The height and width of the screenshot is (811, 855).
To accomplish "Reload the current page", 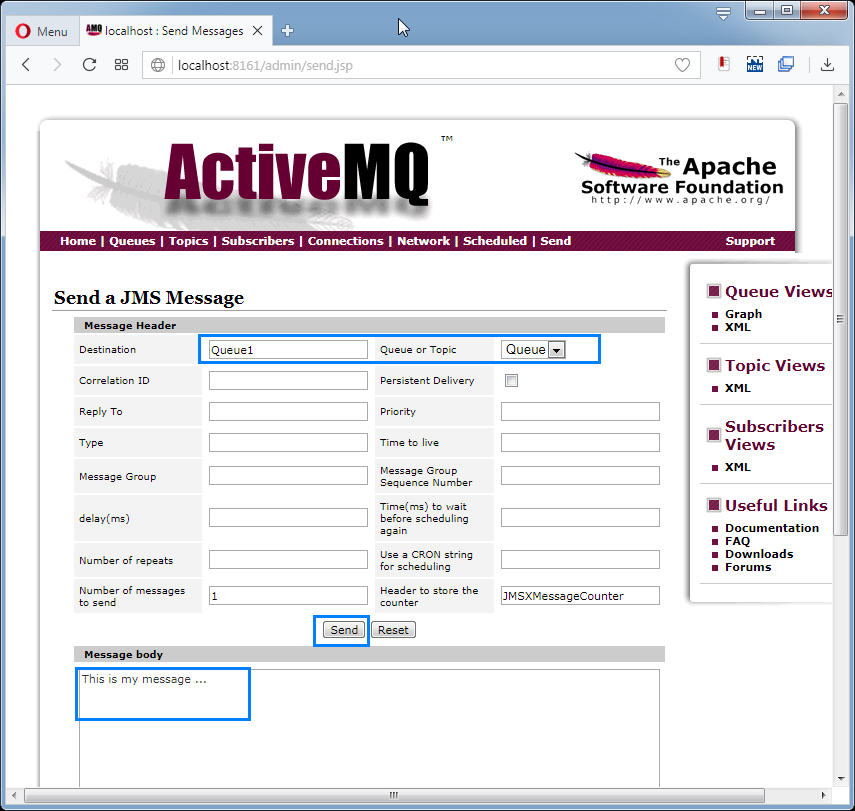I will (x=89, y=65).
